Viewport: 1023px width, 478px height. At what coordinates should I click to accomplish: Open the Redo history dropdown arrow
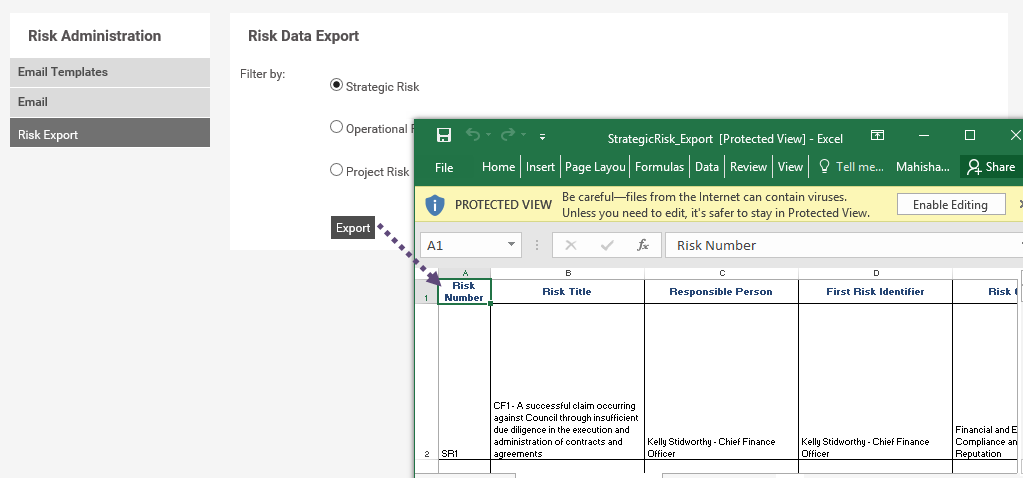[x=523, y=136]
